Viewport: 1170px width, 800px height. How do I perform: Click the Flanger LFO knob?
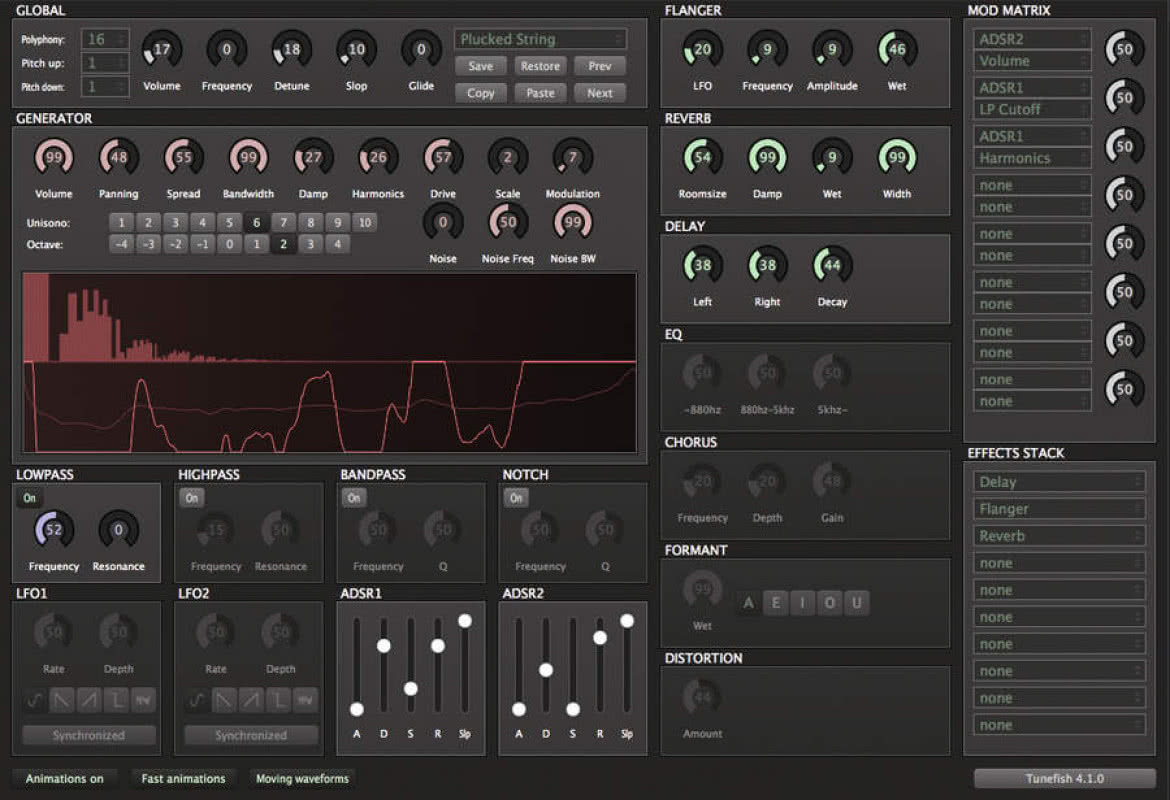702,50
